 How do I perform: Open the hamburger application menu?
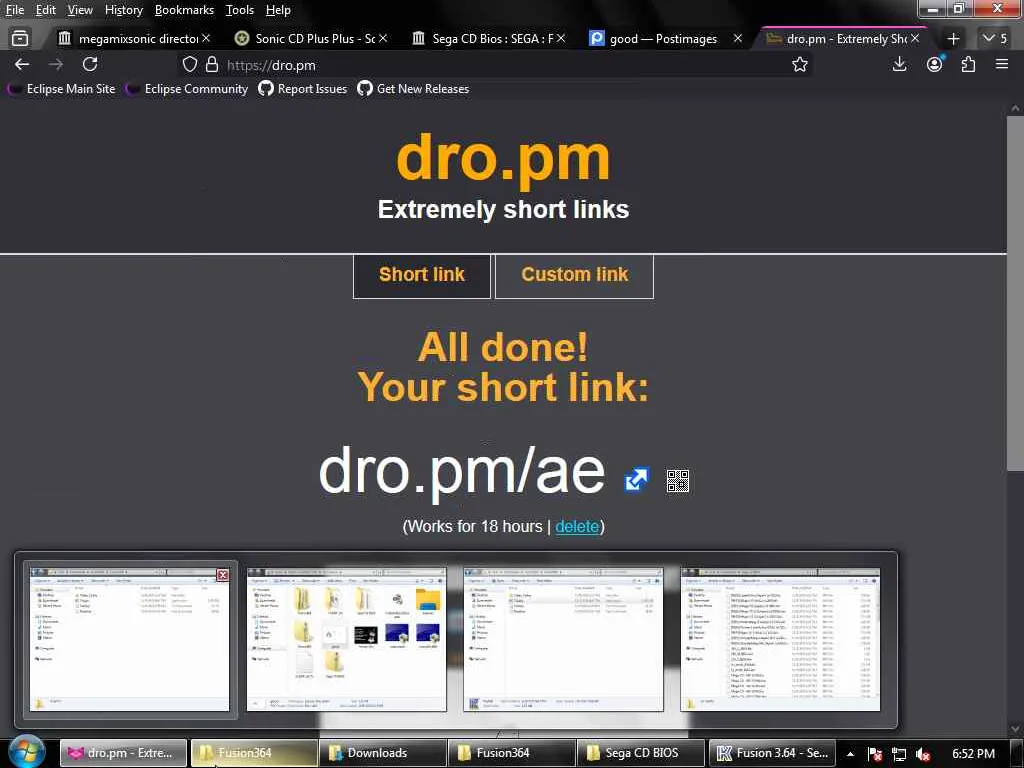click(x=1002, y=64)
